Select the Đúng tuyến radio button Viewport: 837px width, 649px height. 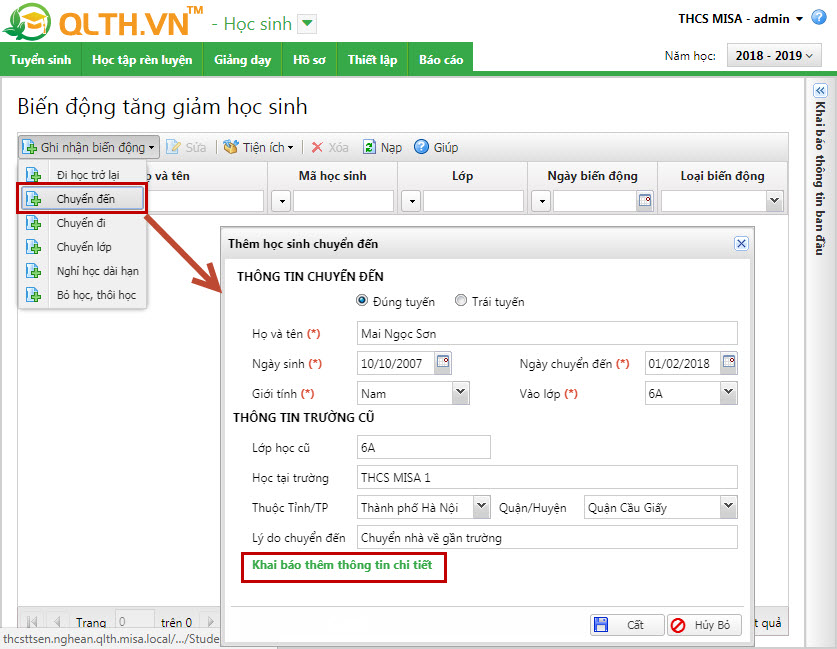[361, 300]
